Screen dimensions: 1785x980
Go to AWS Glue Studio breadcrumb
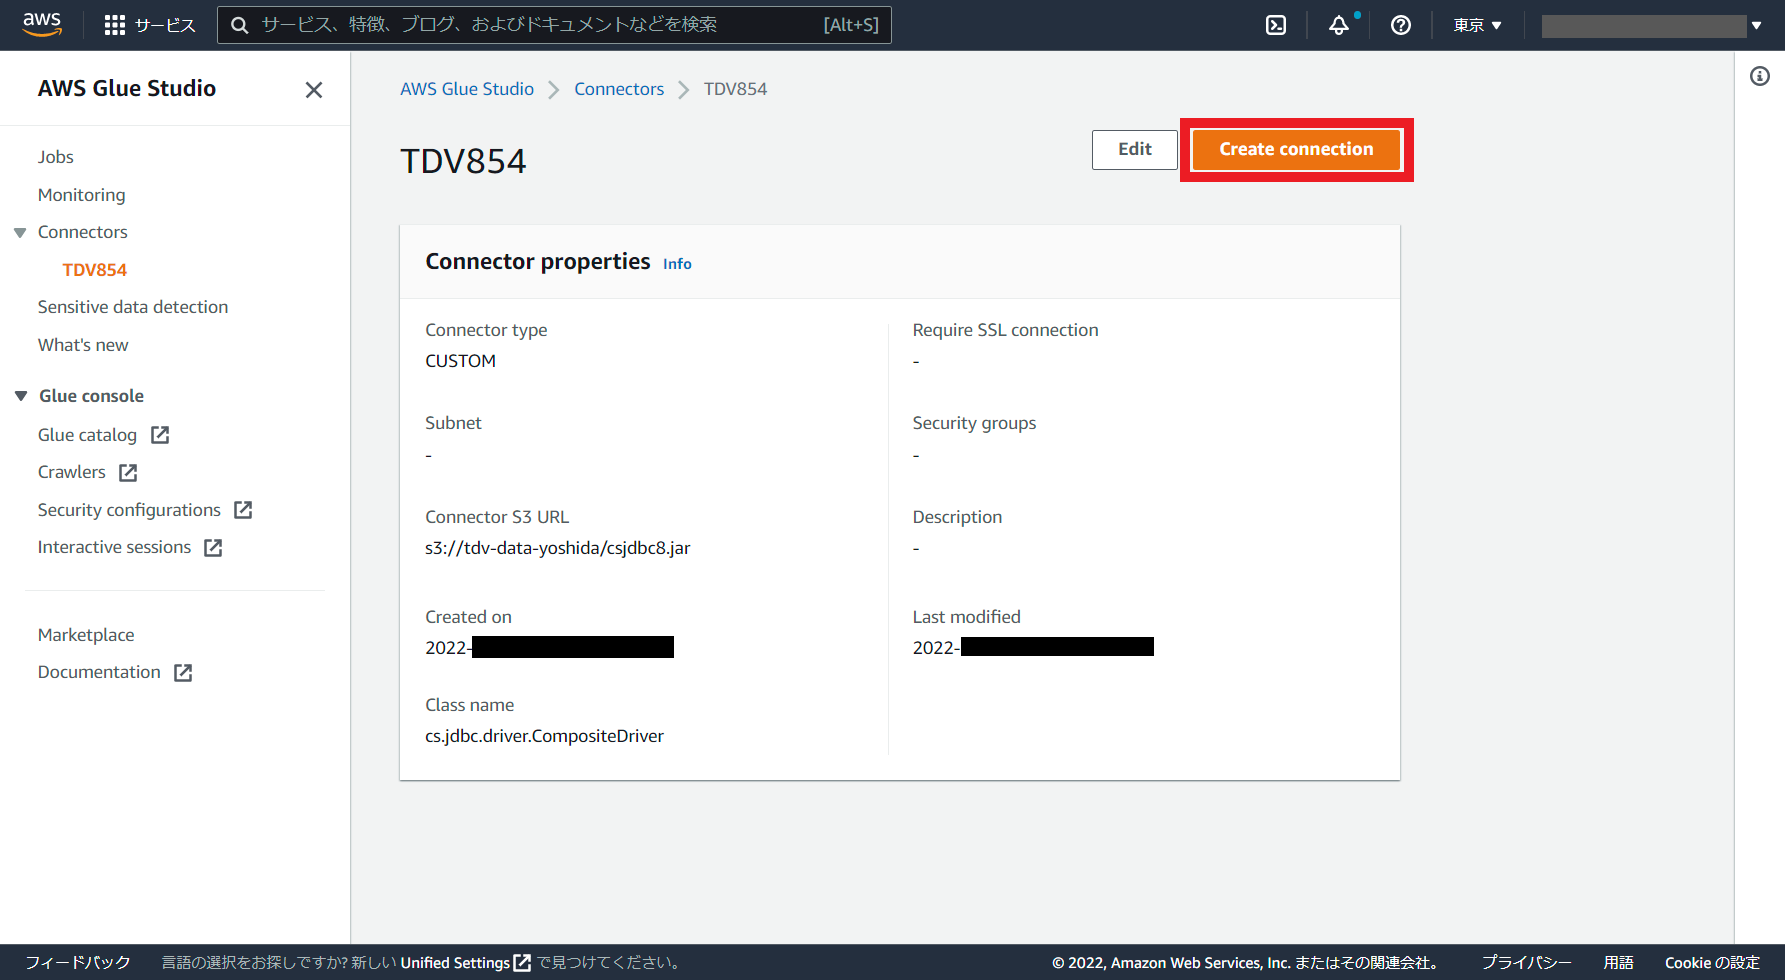pos(467,89)
